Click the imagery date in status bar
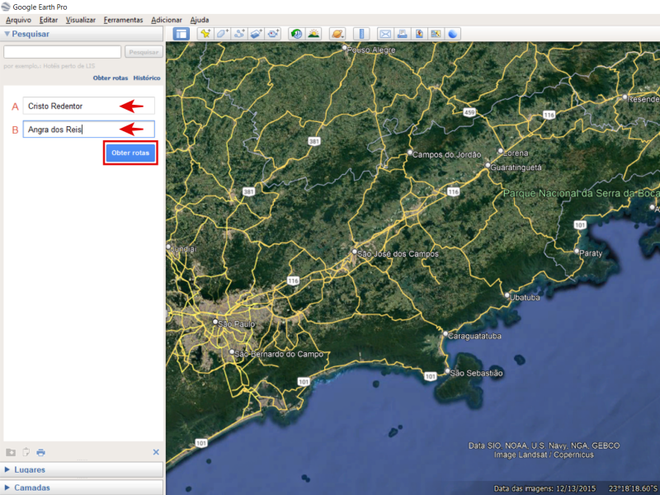 (545, 488)
